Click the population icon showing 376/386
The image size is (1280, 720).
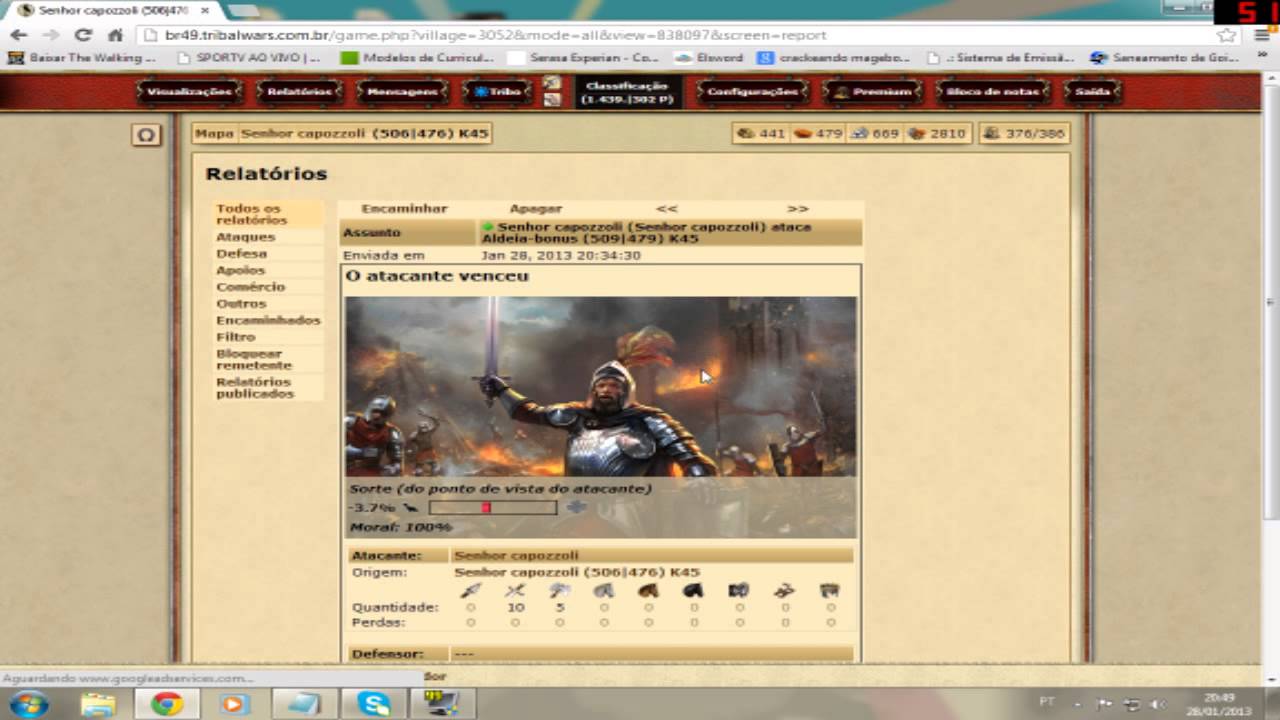[x=991, y=133]
